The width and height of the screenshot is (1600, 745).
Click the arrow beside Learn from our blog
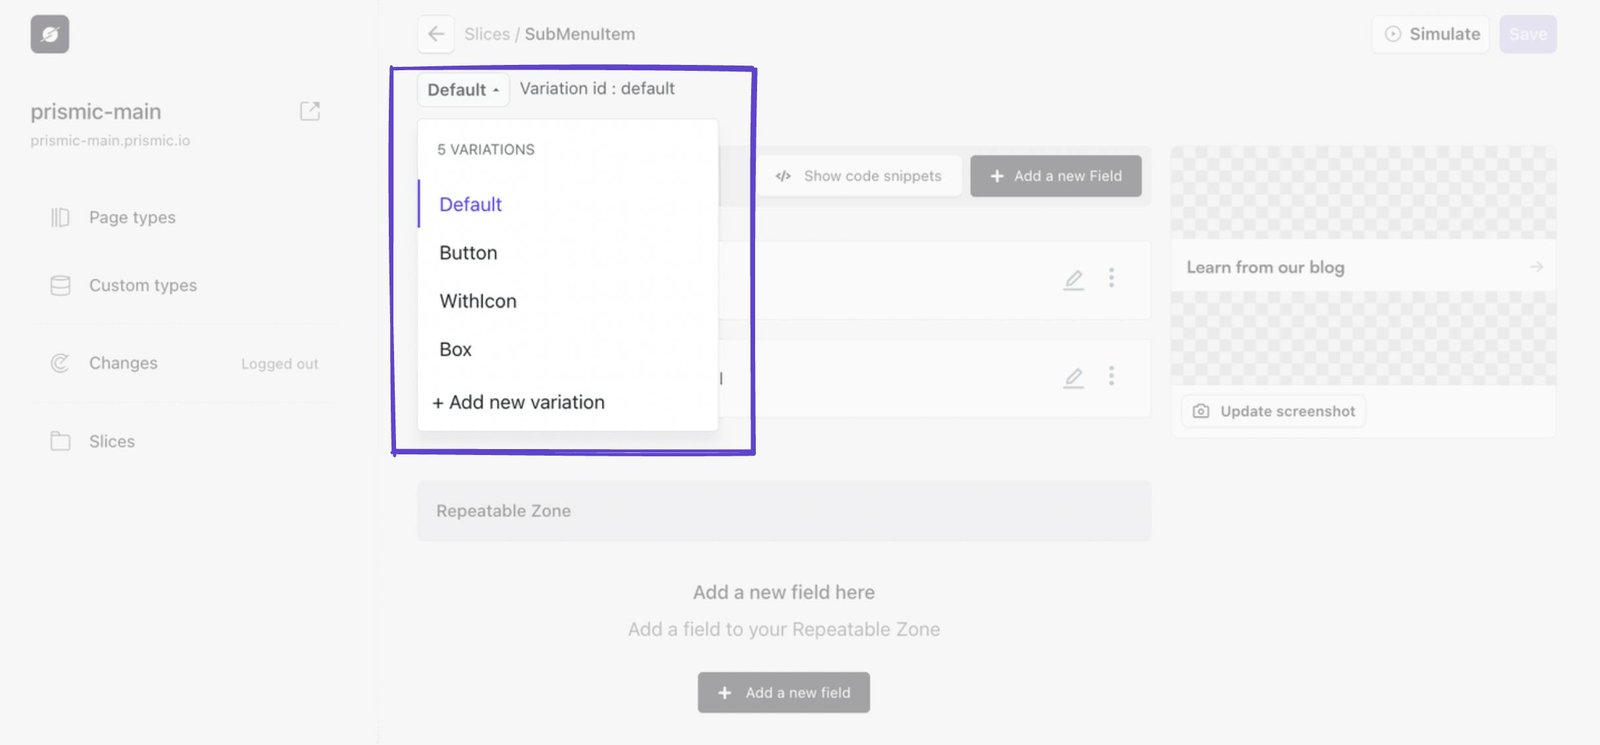coord(1536,267)
